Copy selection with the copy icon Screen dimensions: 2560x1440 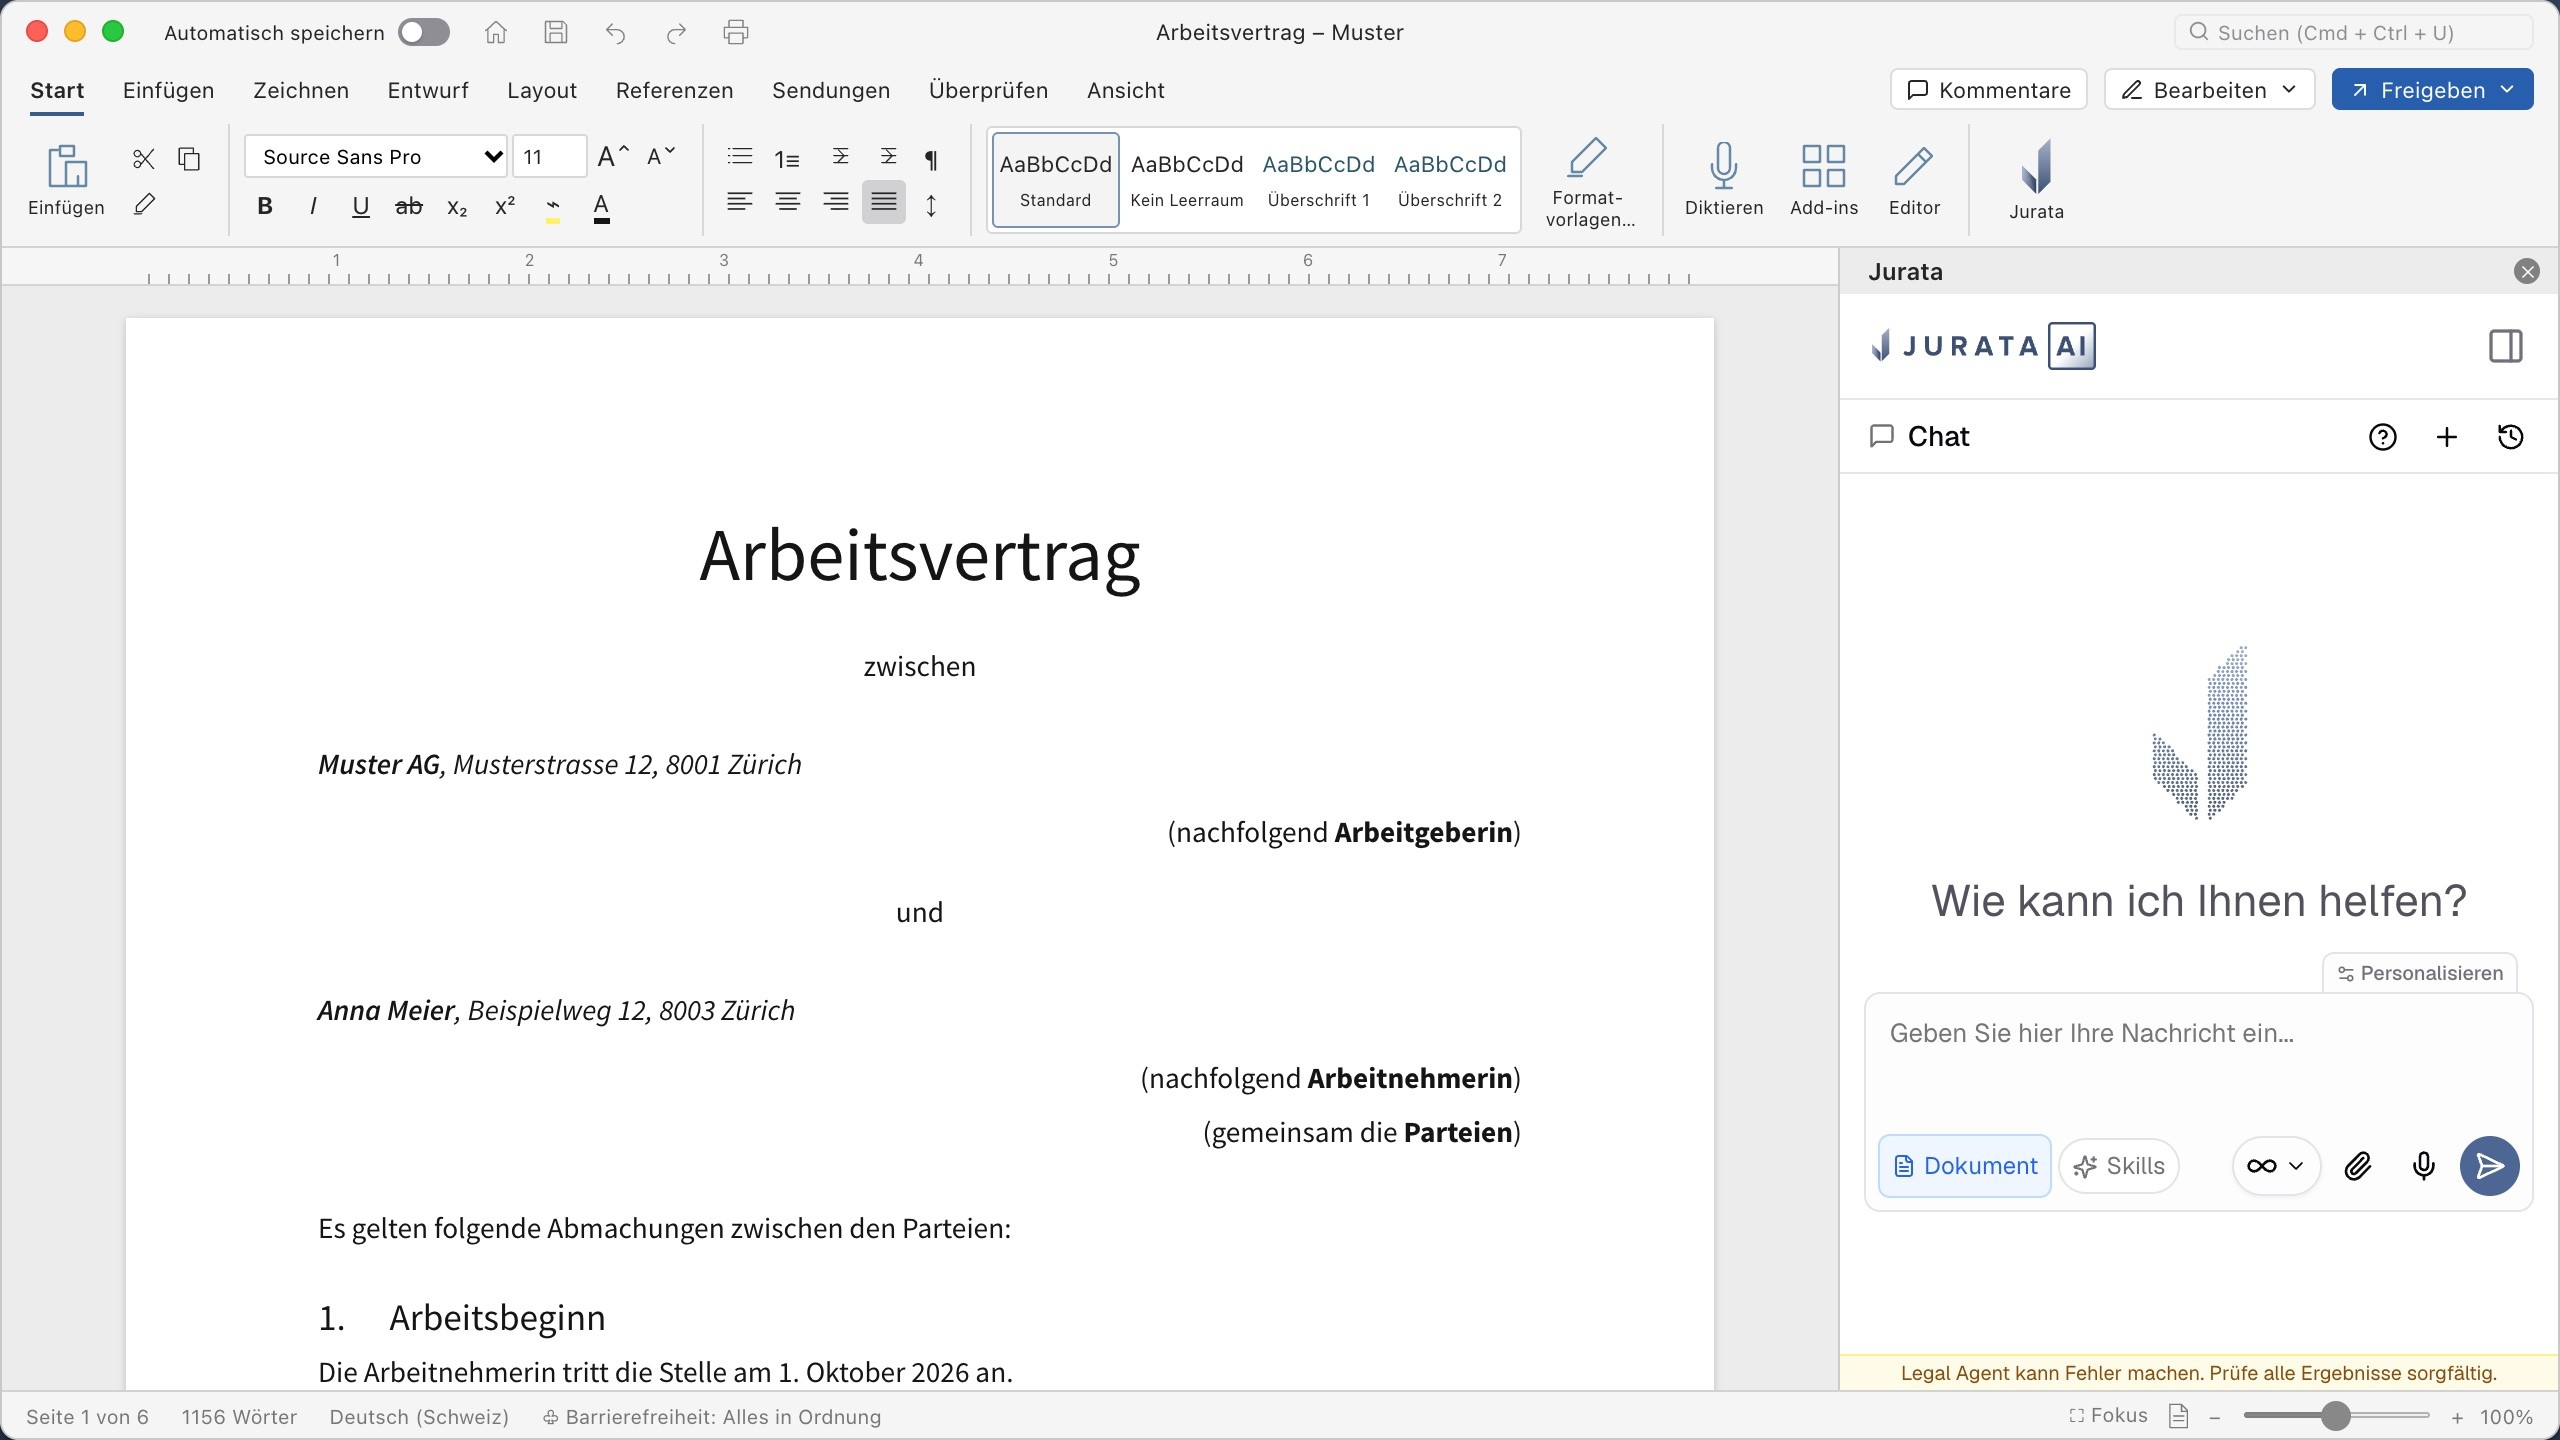[x=189, y=158]
